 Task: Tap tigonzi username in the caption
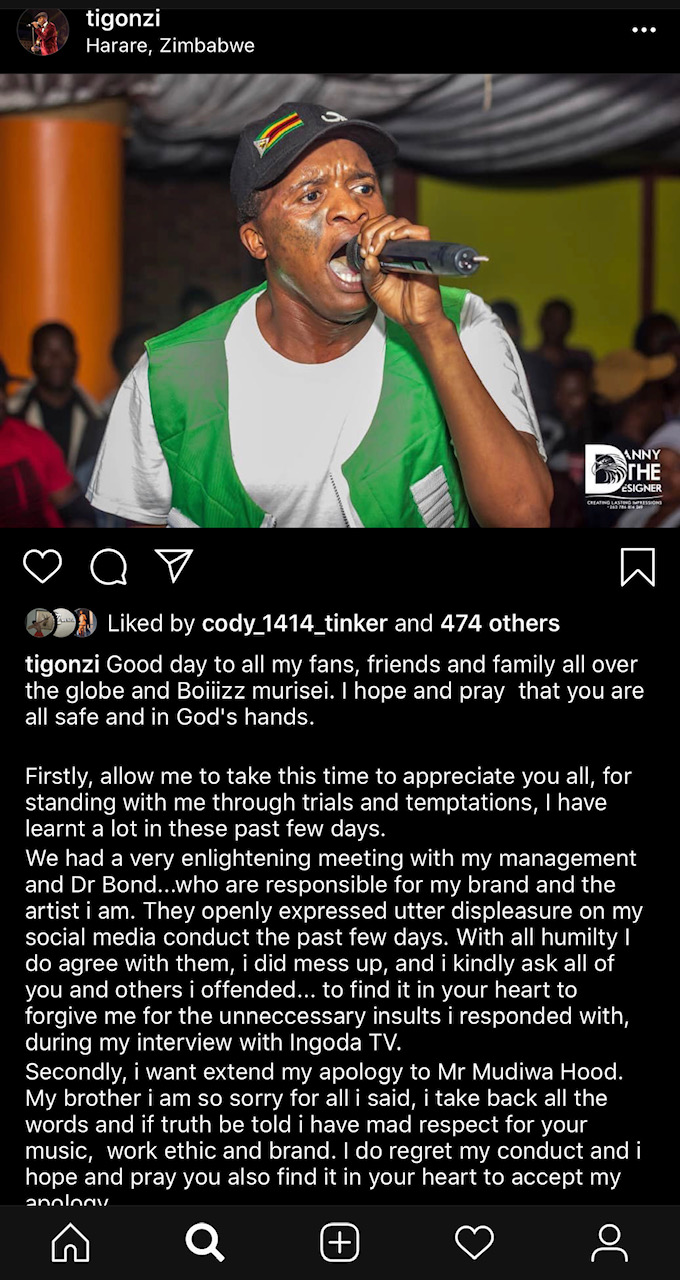[x=62, y=665]
